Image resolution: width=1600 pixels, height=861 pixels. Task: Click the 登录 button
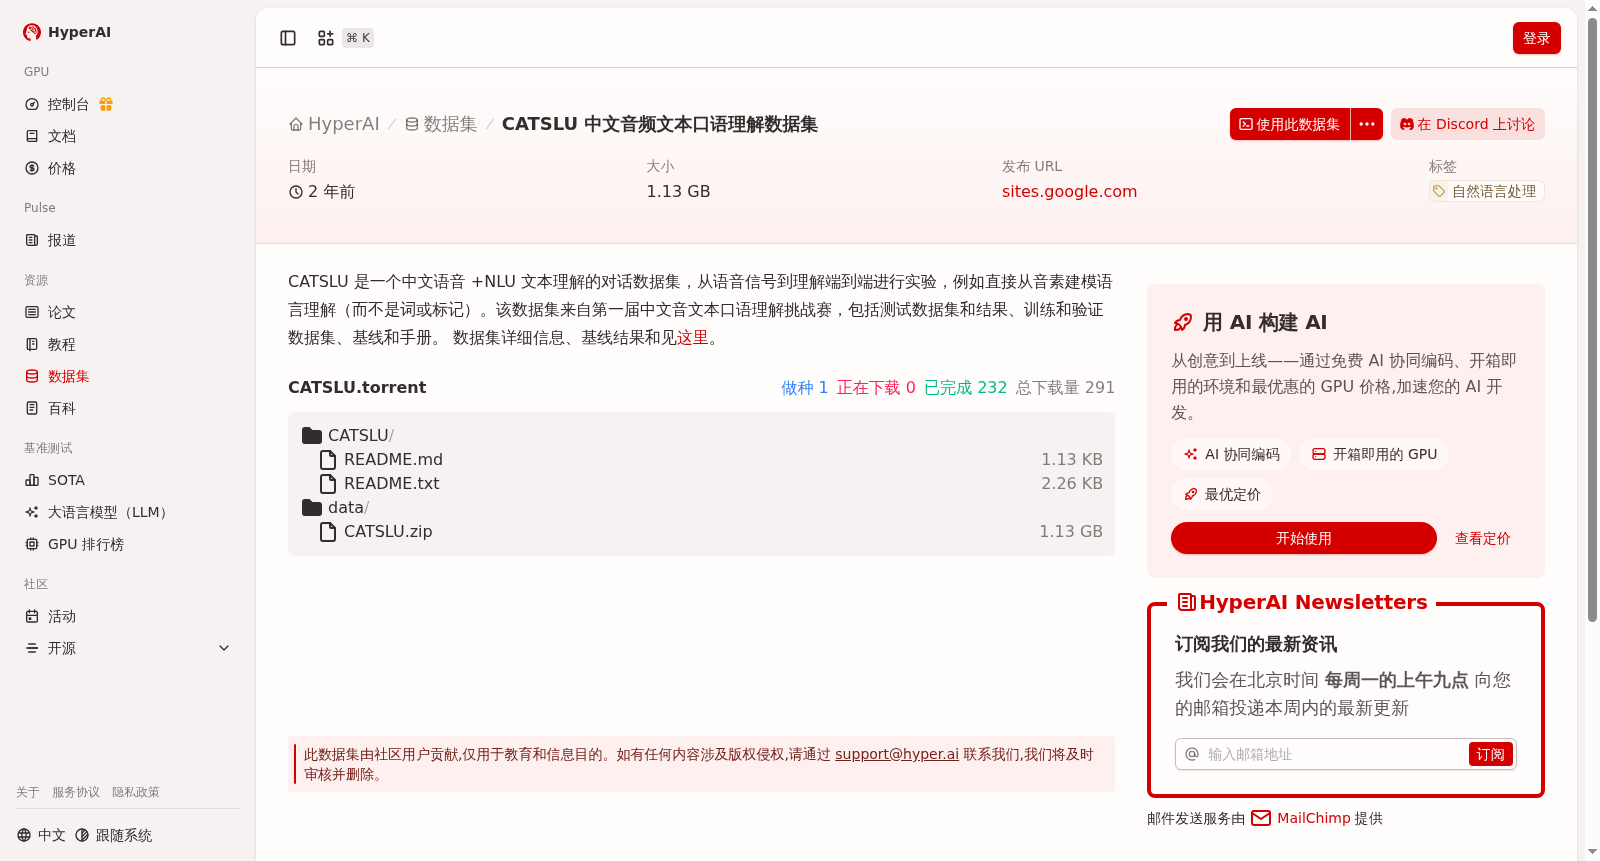1536,38
